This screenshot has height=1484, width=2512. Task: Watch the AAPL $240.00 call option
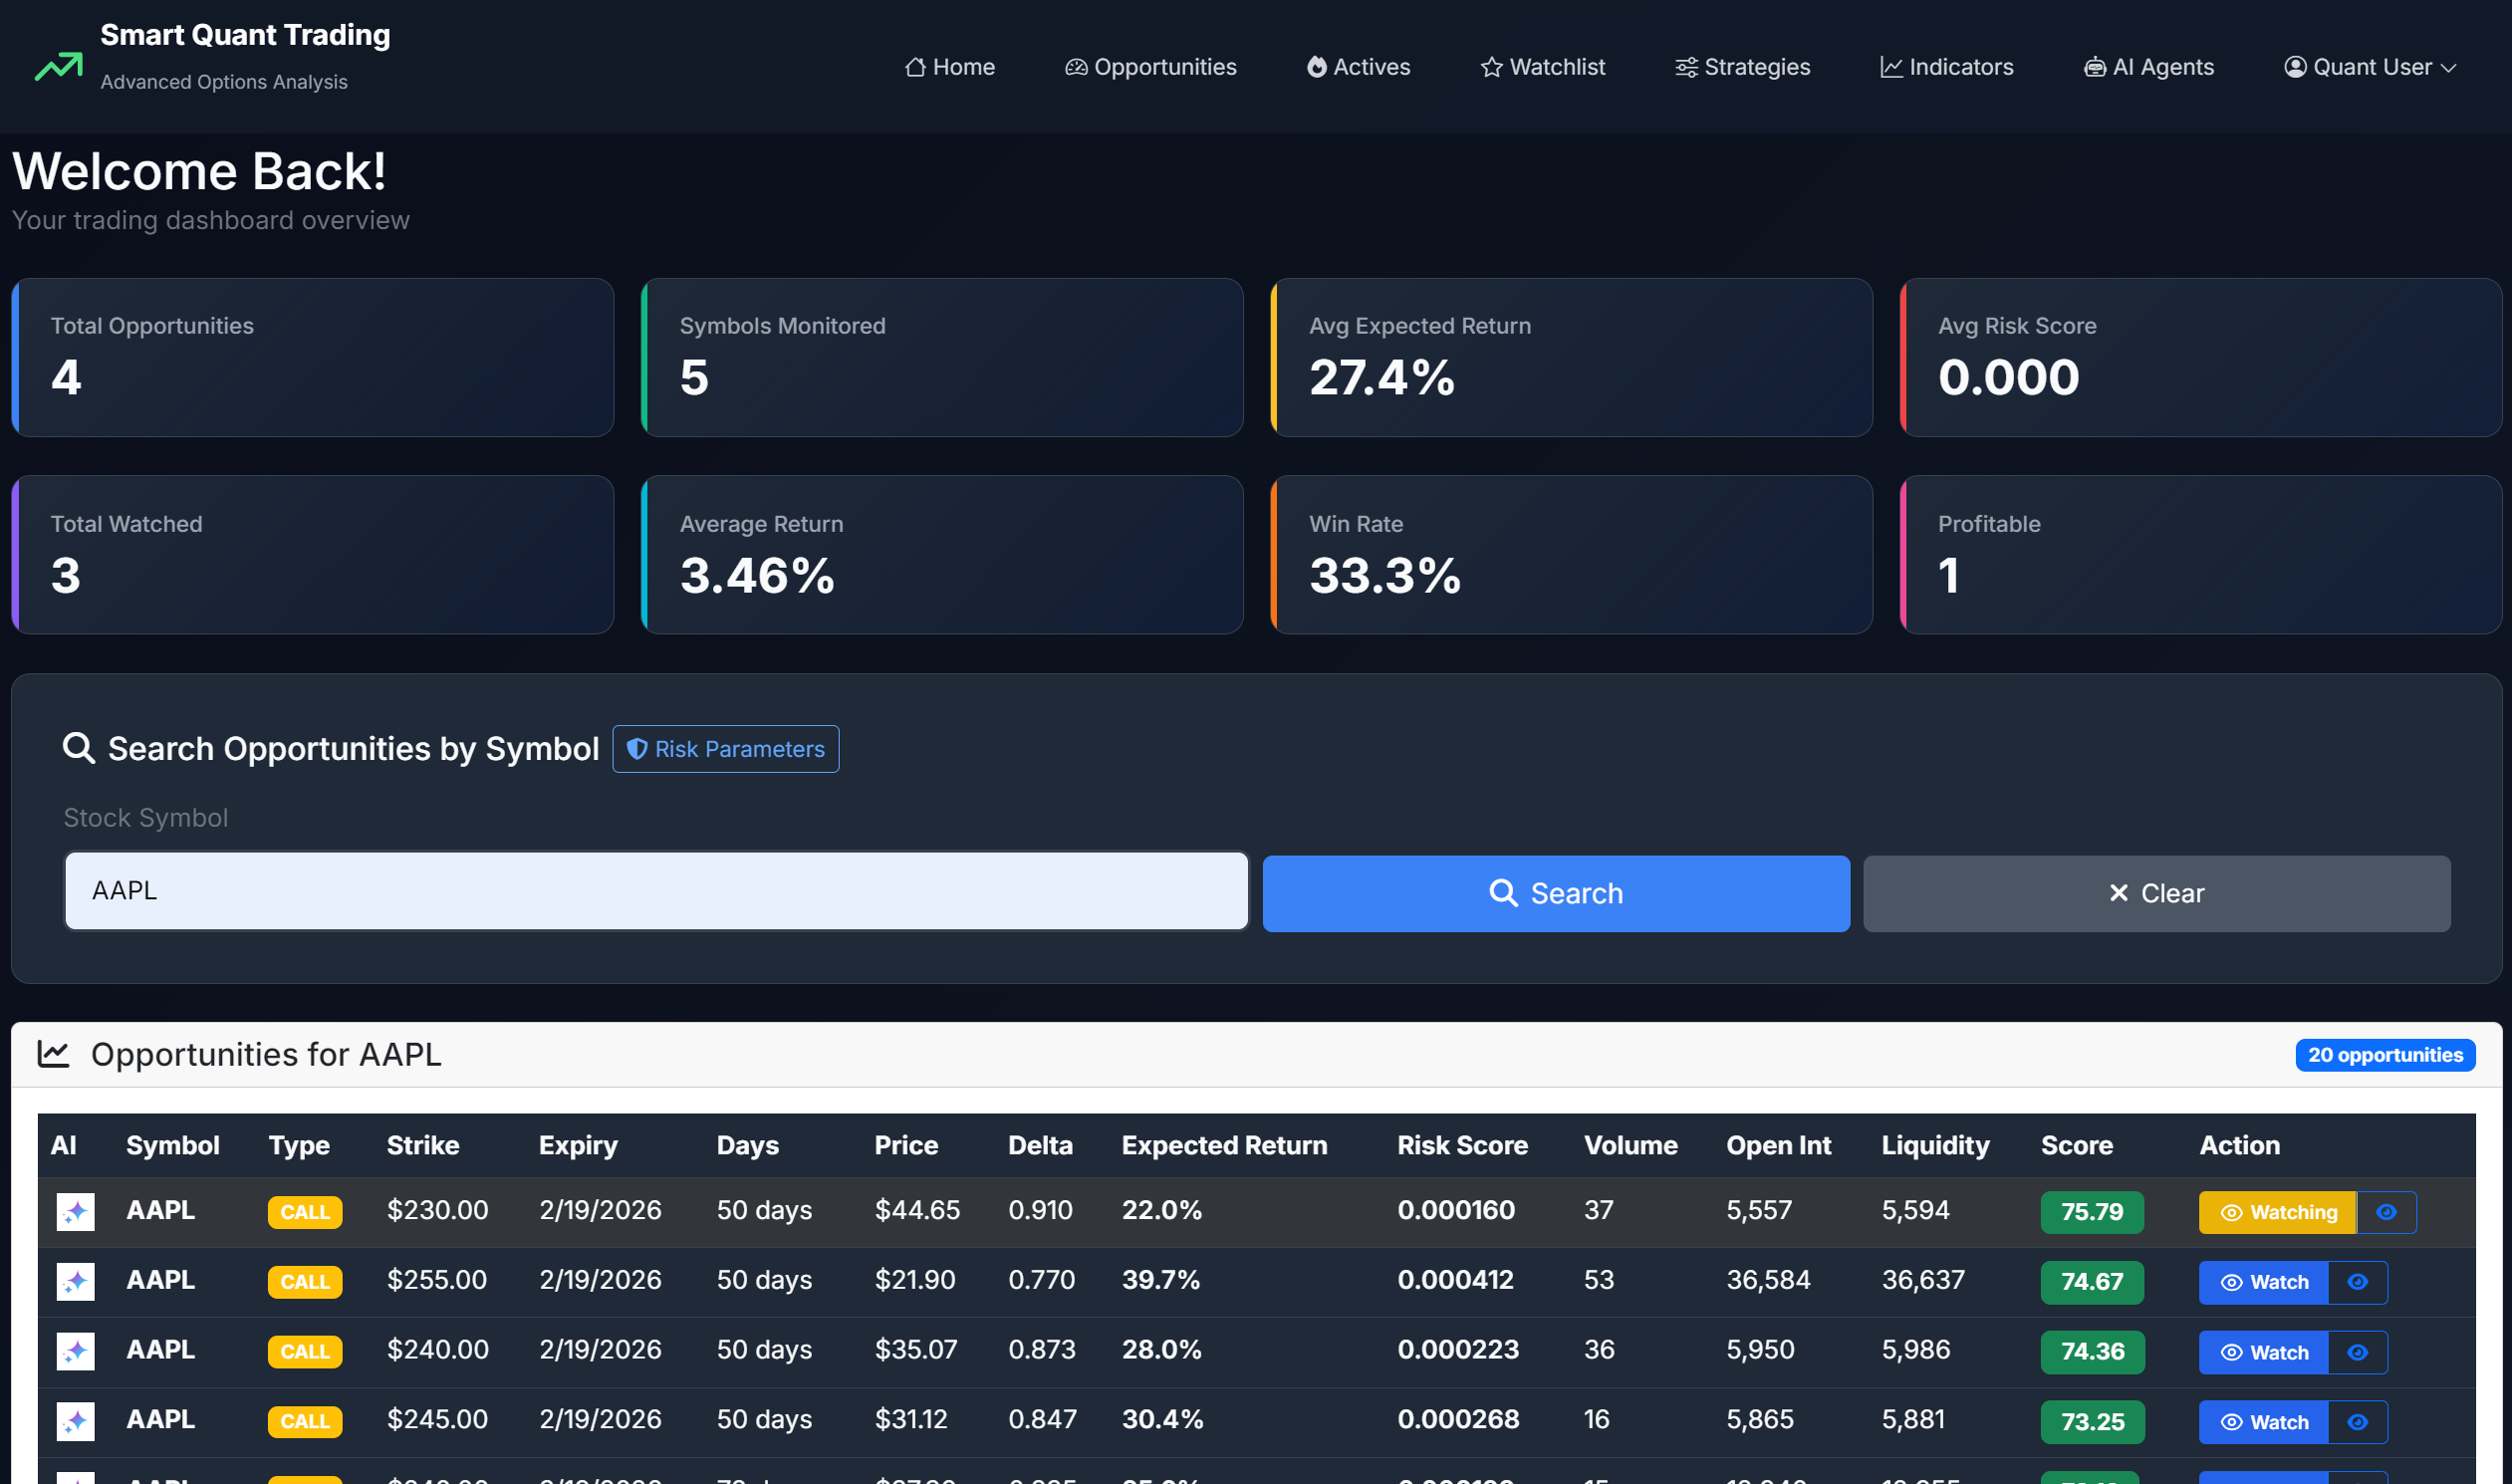(2263, 1352)
